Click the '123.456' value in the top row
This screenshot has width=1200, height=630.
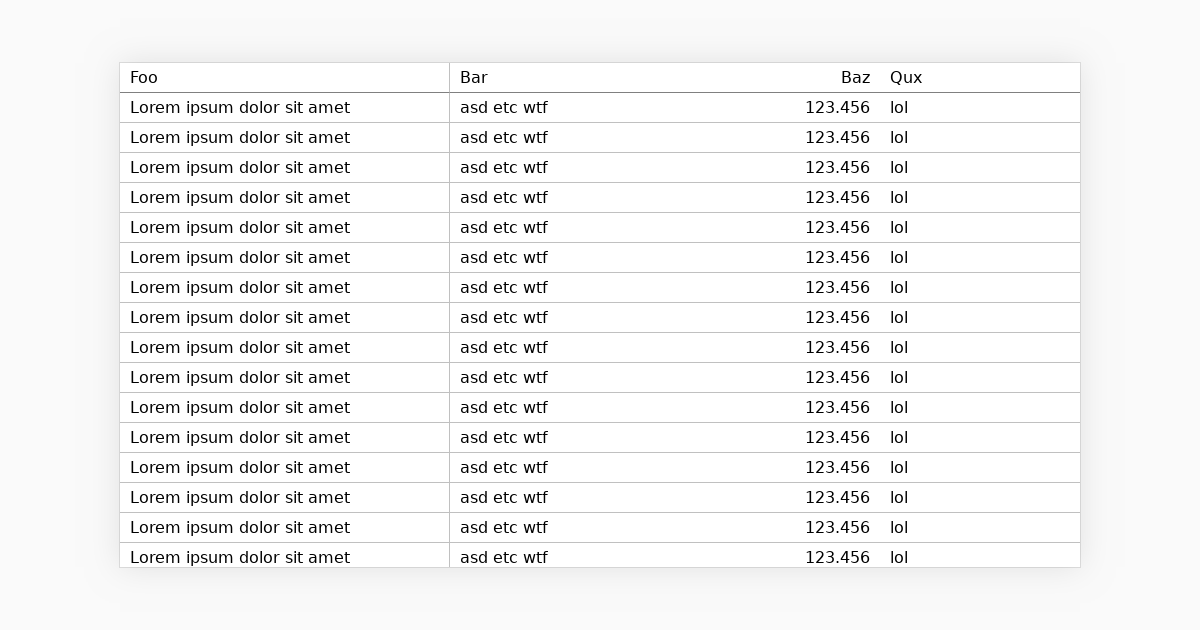[838, 107]
